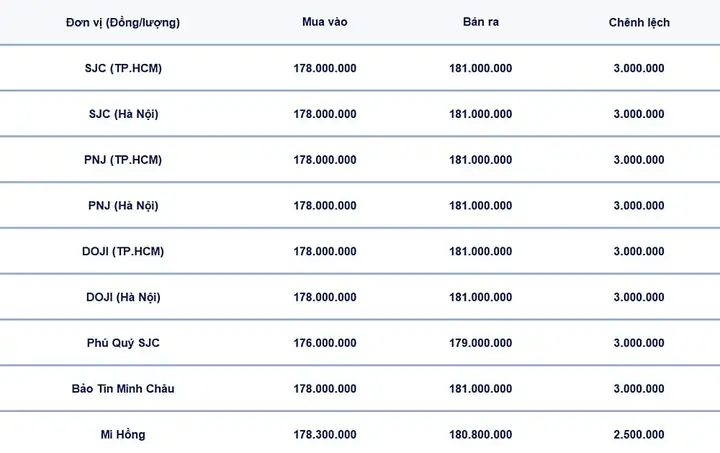The width and height of the screenshot is (720, 453).
Task: Click the 'SJC (TP.HCM)' row label
Action: [123, 68]
